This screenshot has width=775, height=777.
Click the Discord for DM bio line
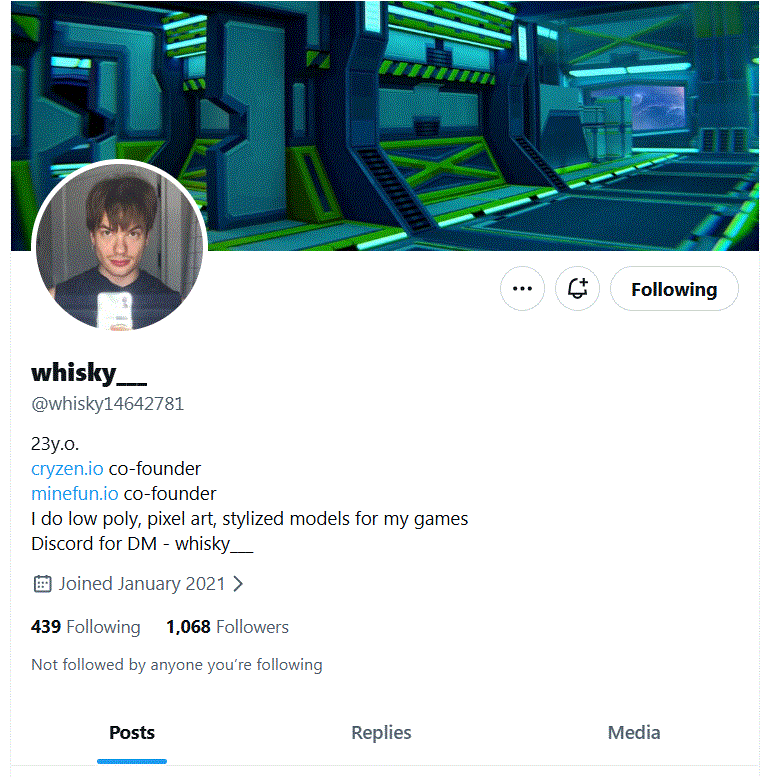point(142,544)
